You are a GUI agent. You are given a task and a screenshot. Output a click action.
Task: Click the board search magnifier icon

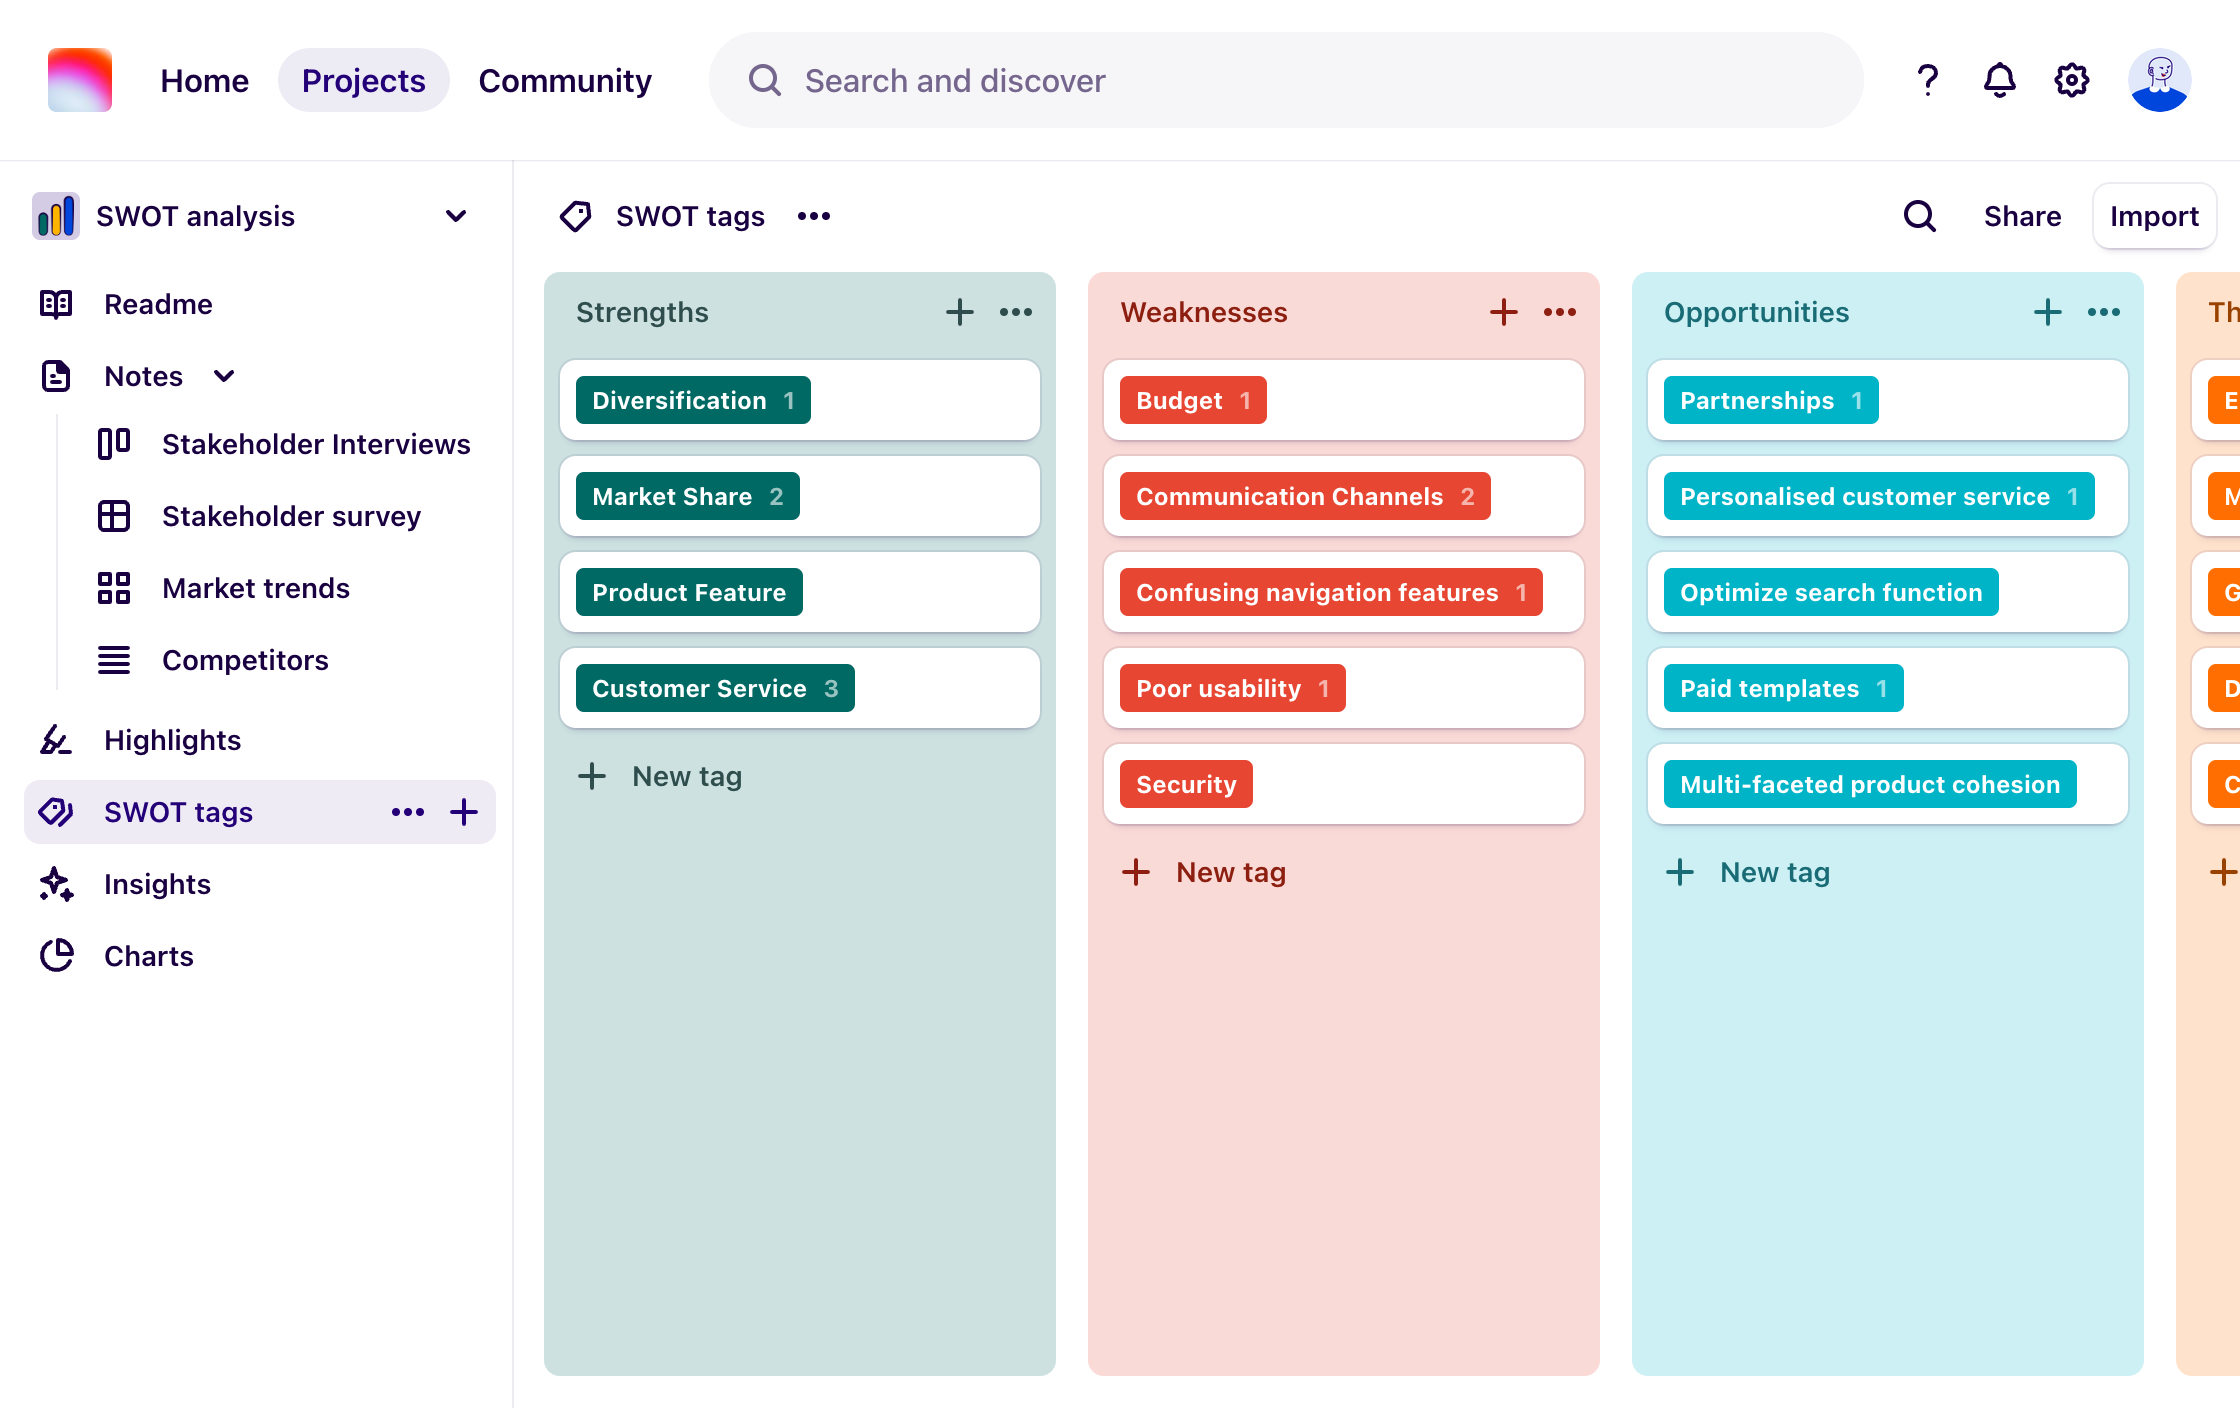[1919, 216]
